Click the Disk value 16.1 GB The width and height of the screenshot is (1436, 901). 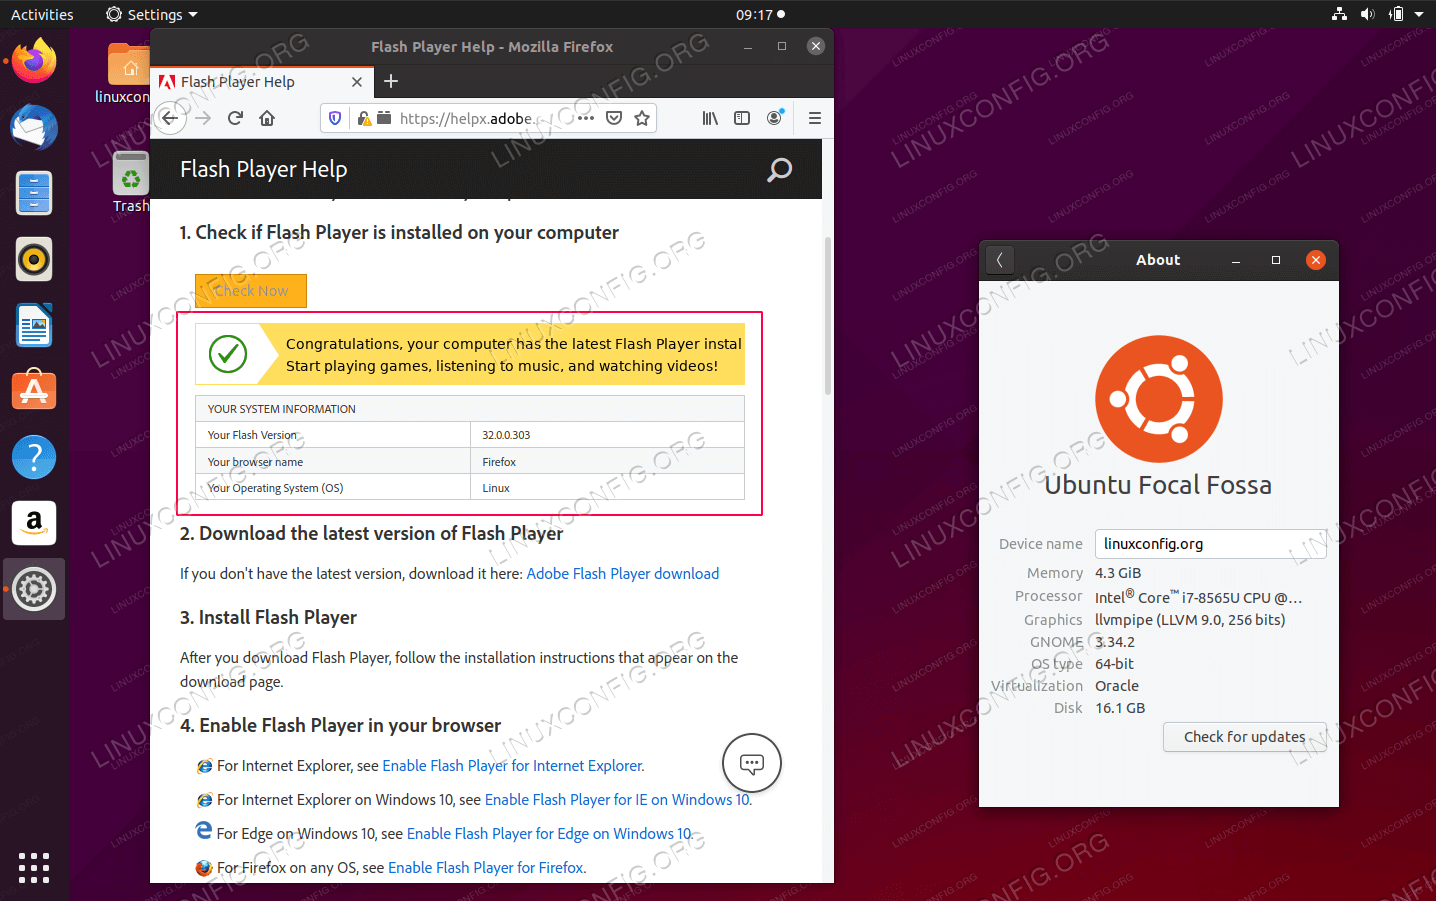point(1120,708)
